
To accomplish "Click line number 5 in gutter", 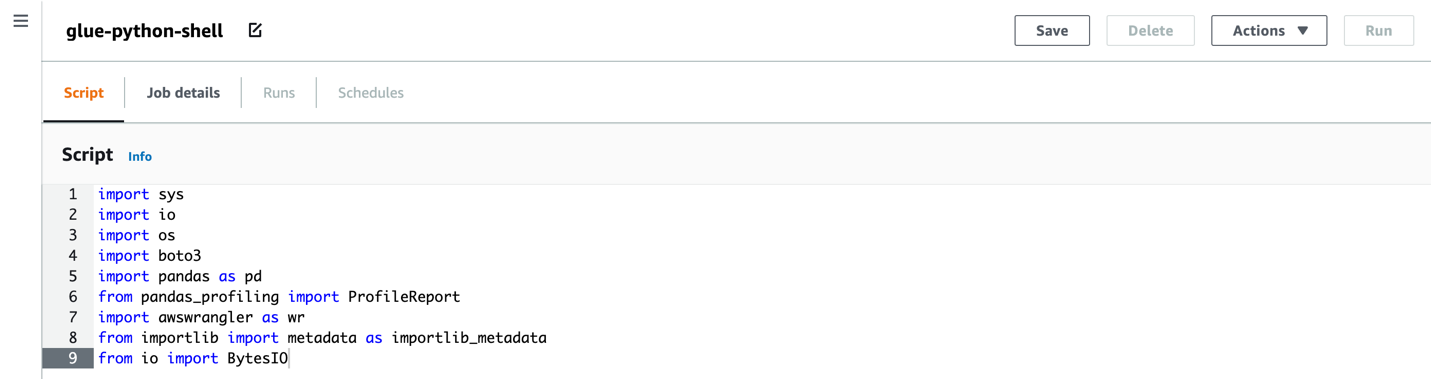I will coord(72,276).
